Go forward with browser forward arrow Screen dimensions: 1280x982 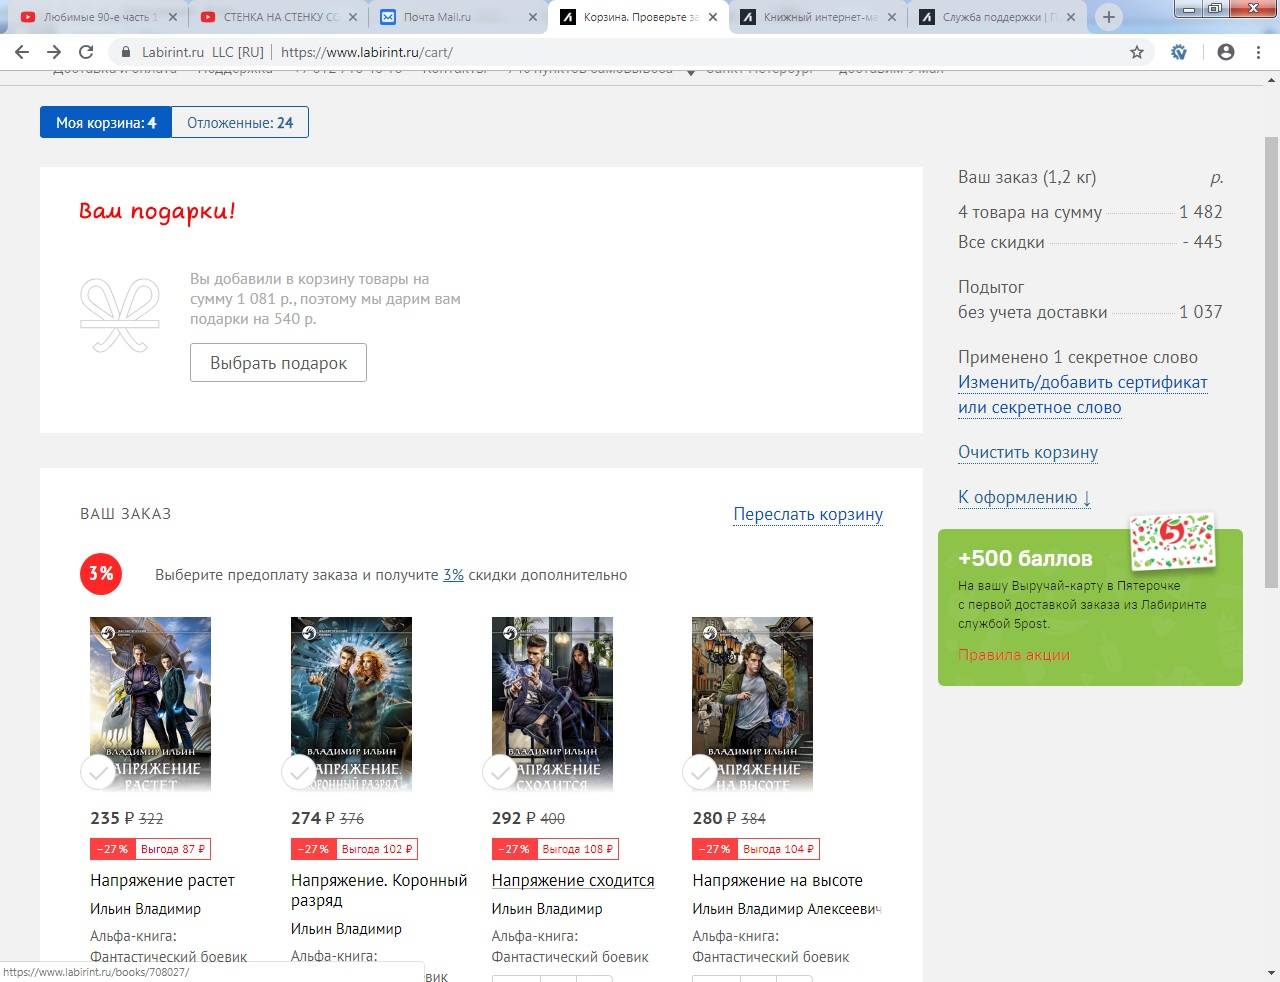click(54, 52)
